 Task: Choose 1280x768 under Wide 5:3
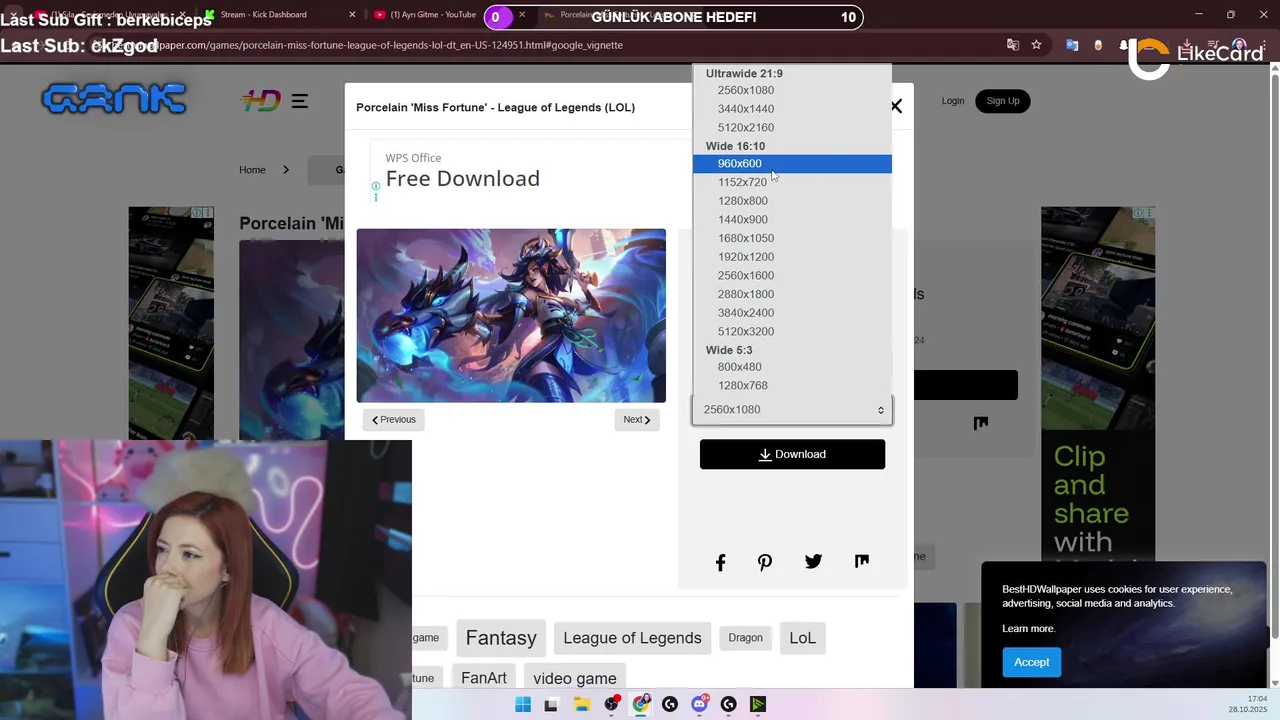(x=792, y=386)
